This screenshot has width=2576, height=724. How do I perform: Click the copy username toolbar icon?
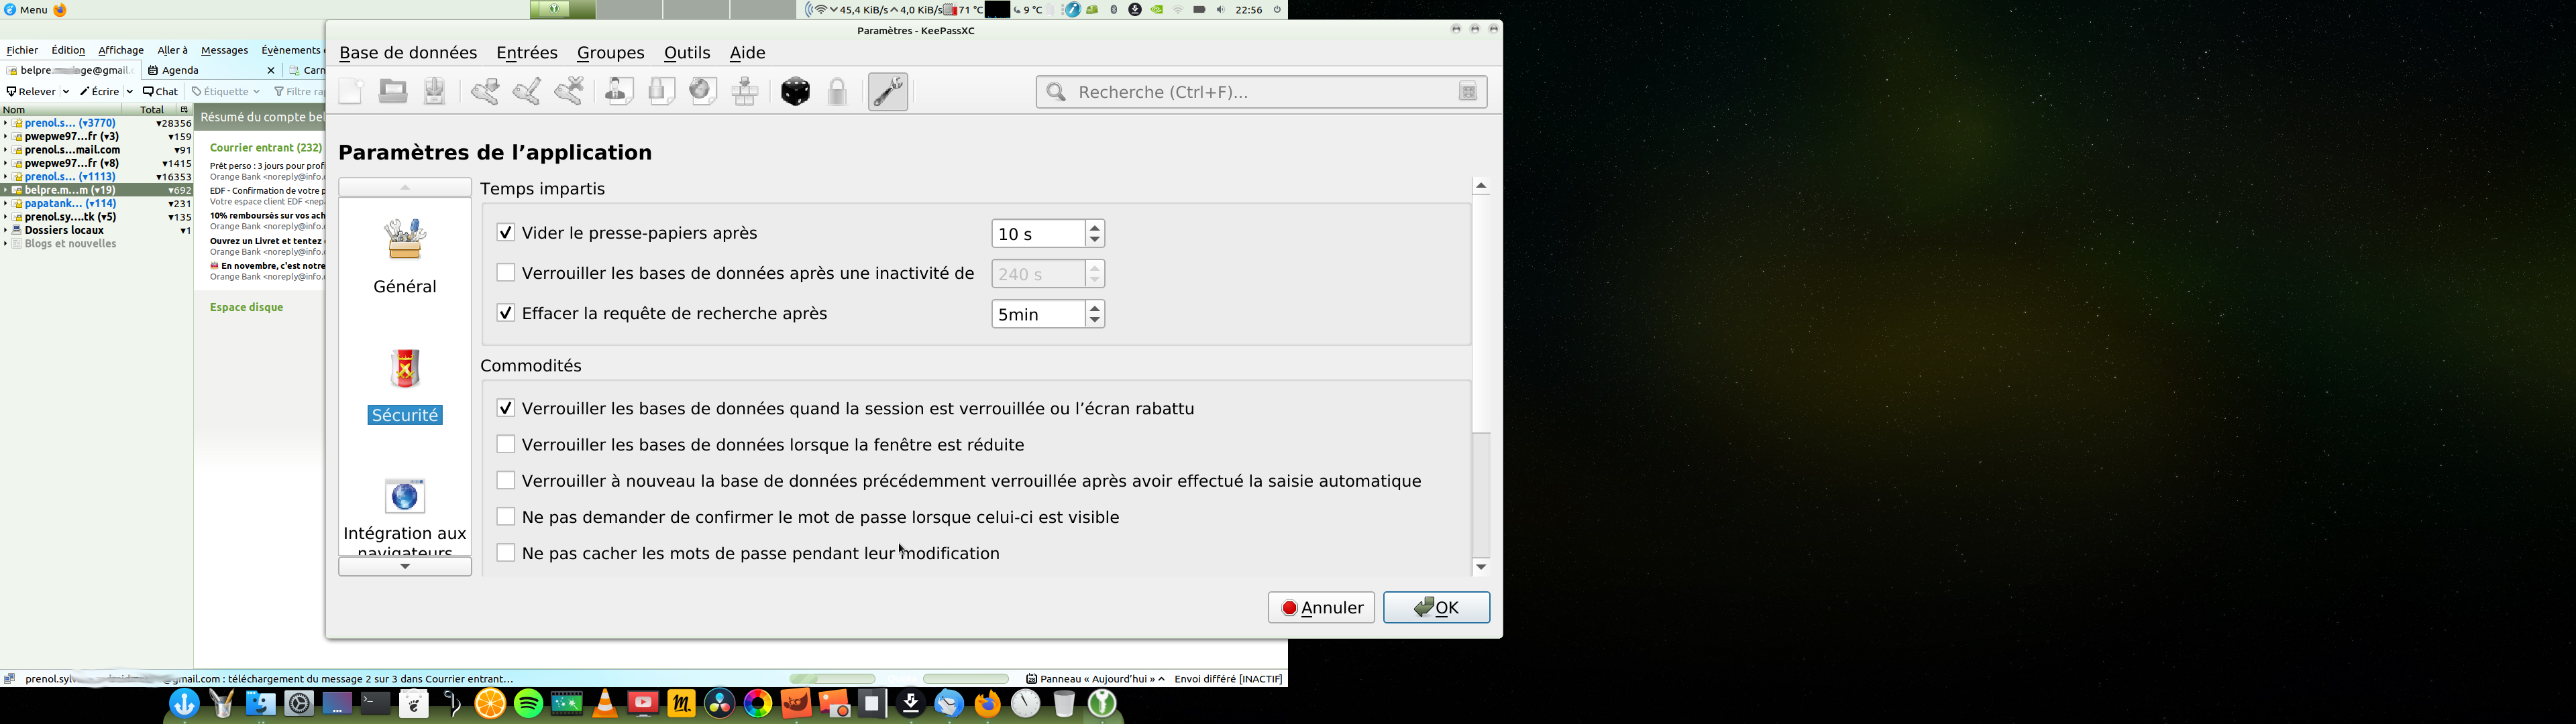click(x=617, y=91)
